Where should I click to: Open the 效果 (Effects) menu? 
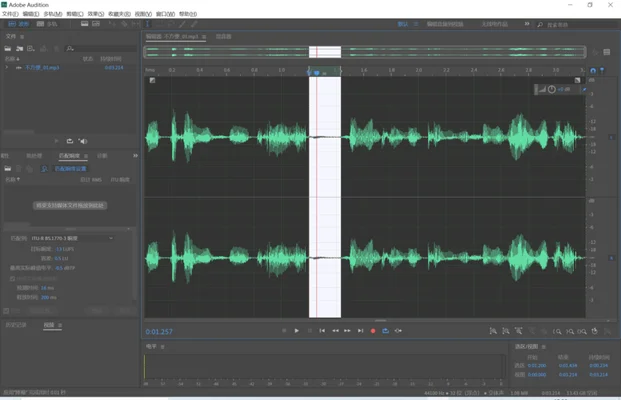[x=96, y=14]
